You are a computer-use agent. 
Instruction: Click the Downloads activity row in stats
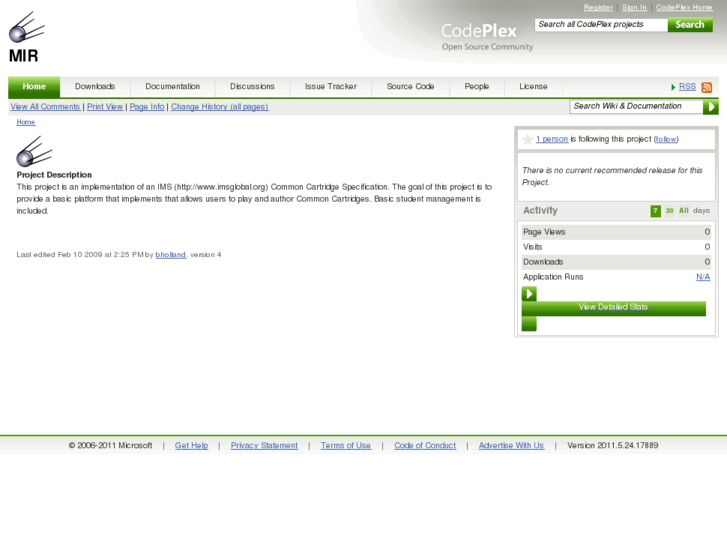point(616,262)
